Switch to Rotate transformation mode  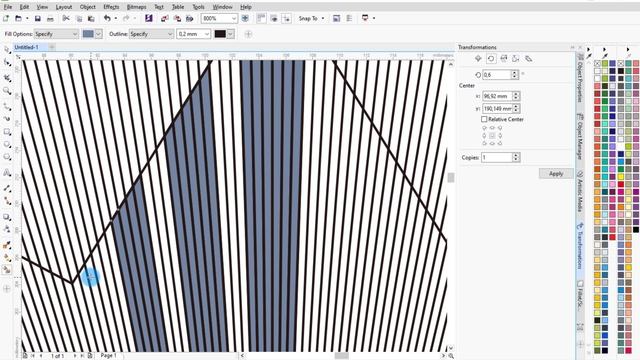pos(491,59)
